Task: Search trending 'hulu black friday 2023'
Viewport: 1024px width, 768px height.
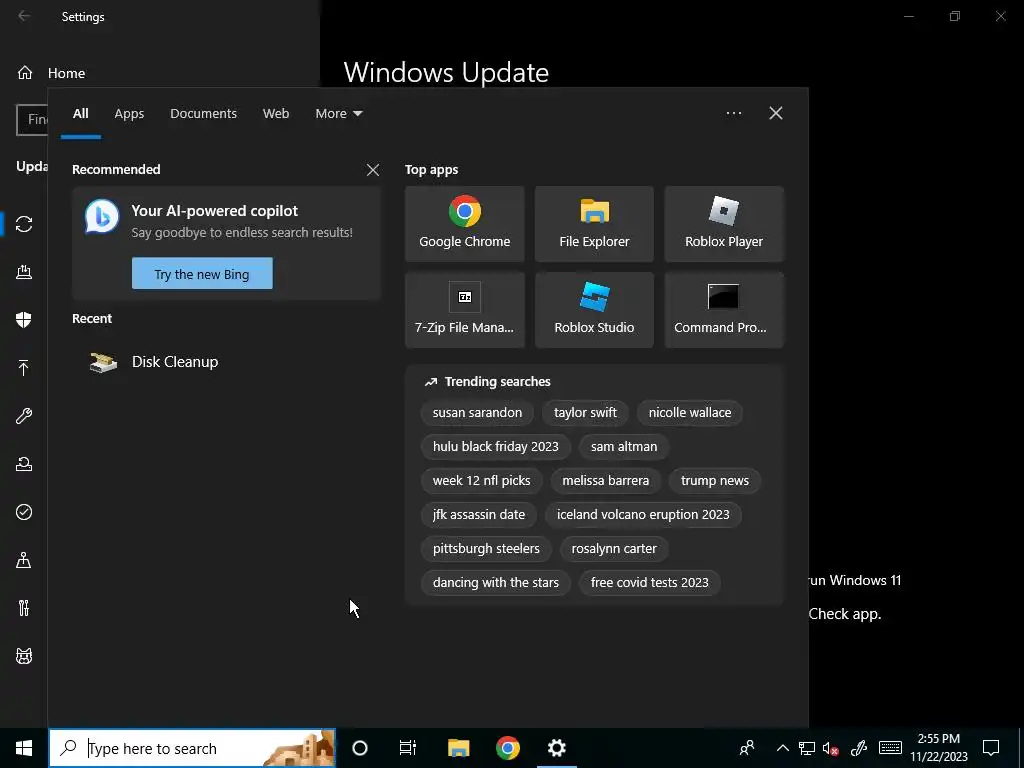Action: coord(496,447)
